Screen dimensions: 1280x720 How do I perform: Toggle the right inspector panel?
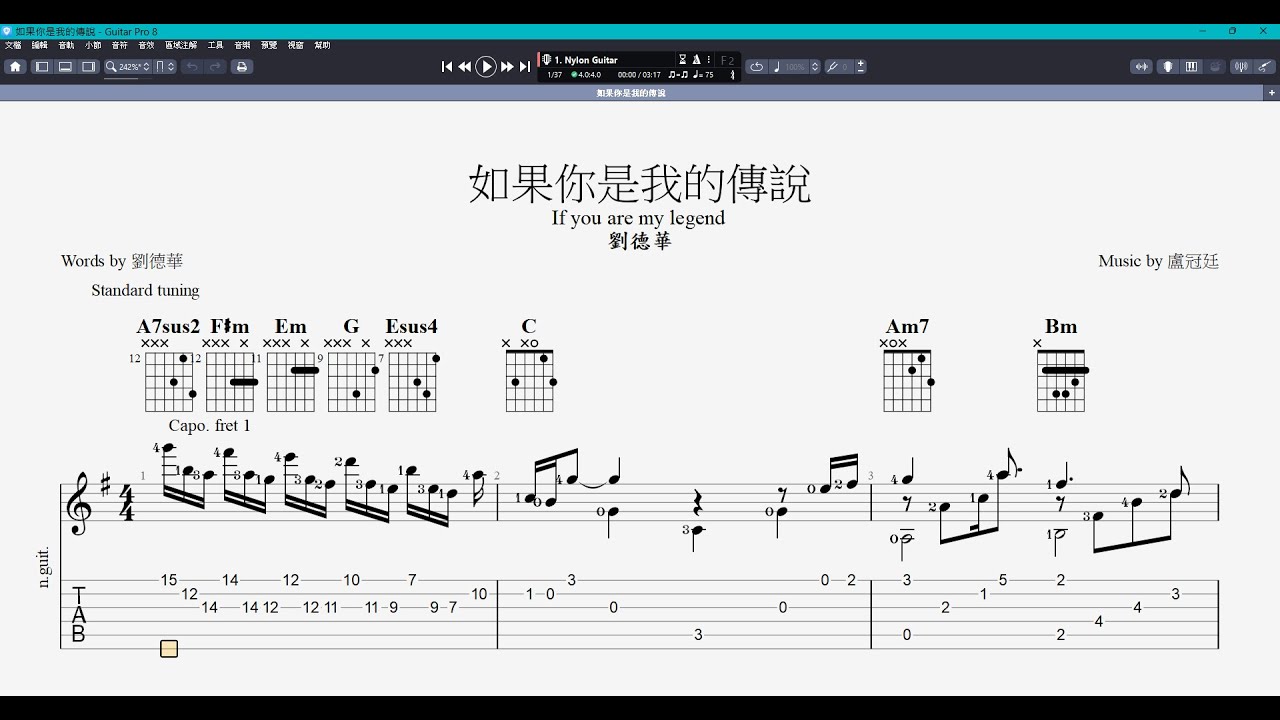pos(88,67)
